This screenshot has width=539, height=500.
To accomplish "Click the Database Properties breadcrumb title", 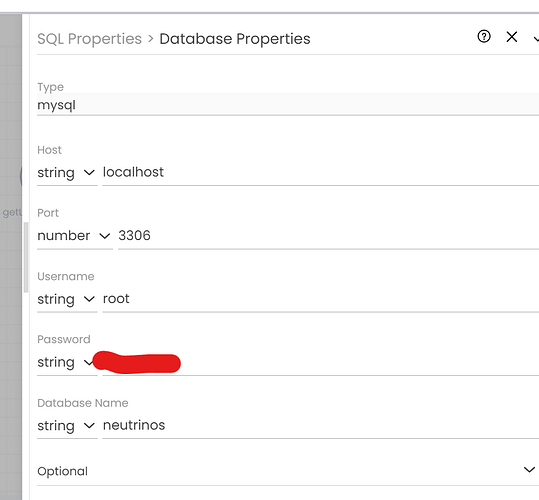I will (235, 38).
